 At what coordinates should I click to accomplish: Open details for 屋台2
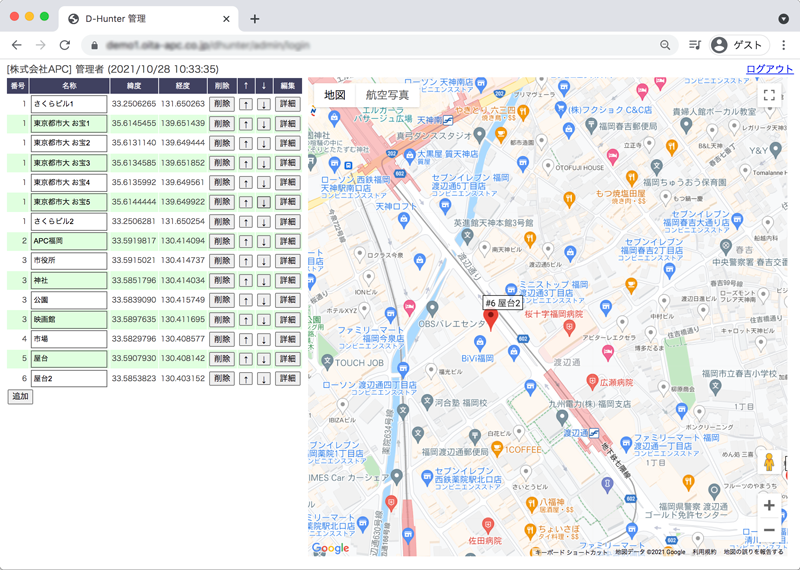(x=288, y=379)
